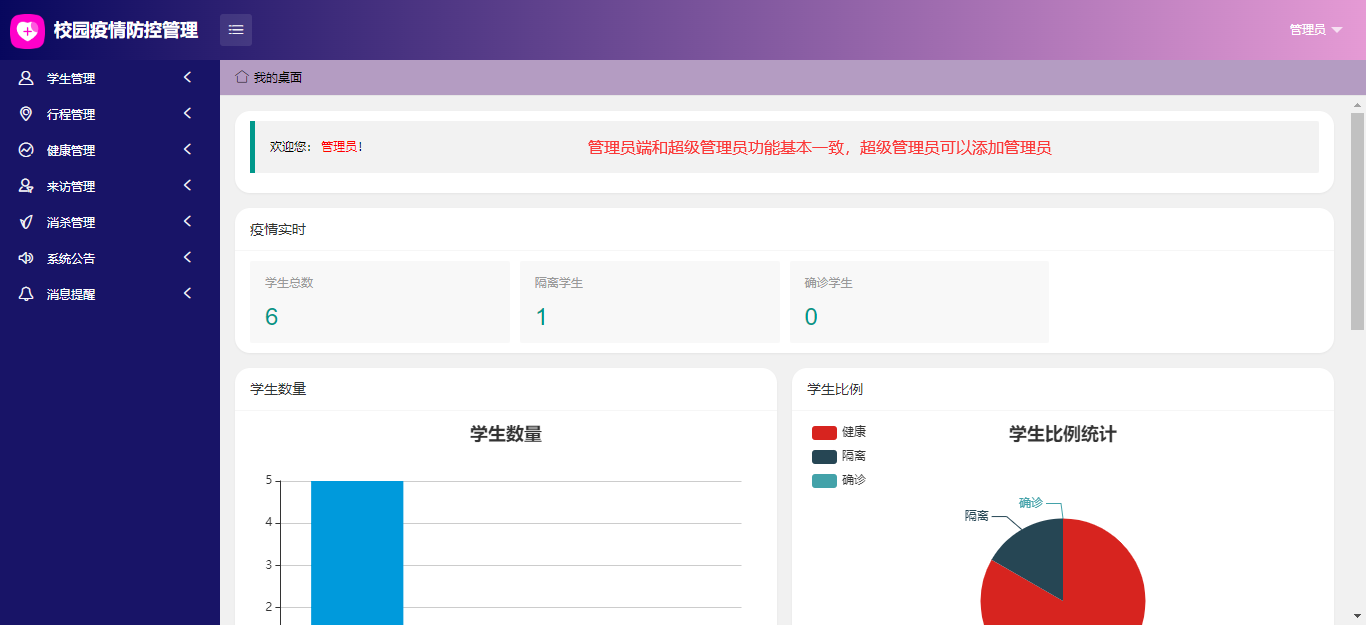The height and width of the screenshot is (625, 1366).
Task: Open the 系统公告 menu
Action: click(x=110, y=258)
